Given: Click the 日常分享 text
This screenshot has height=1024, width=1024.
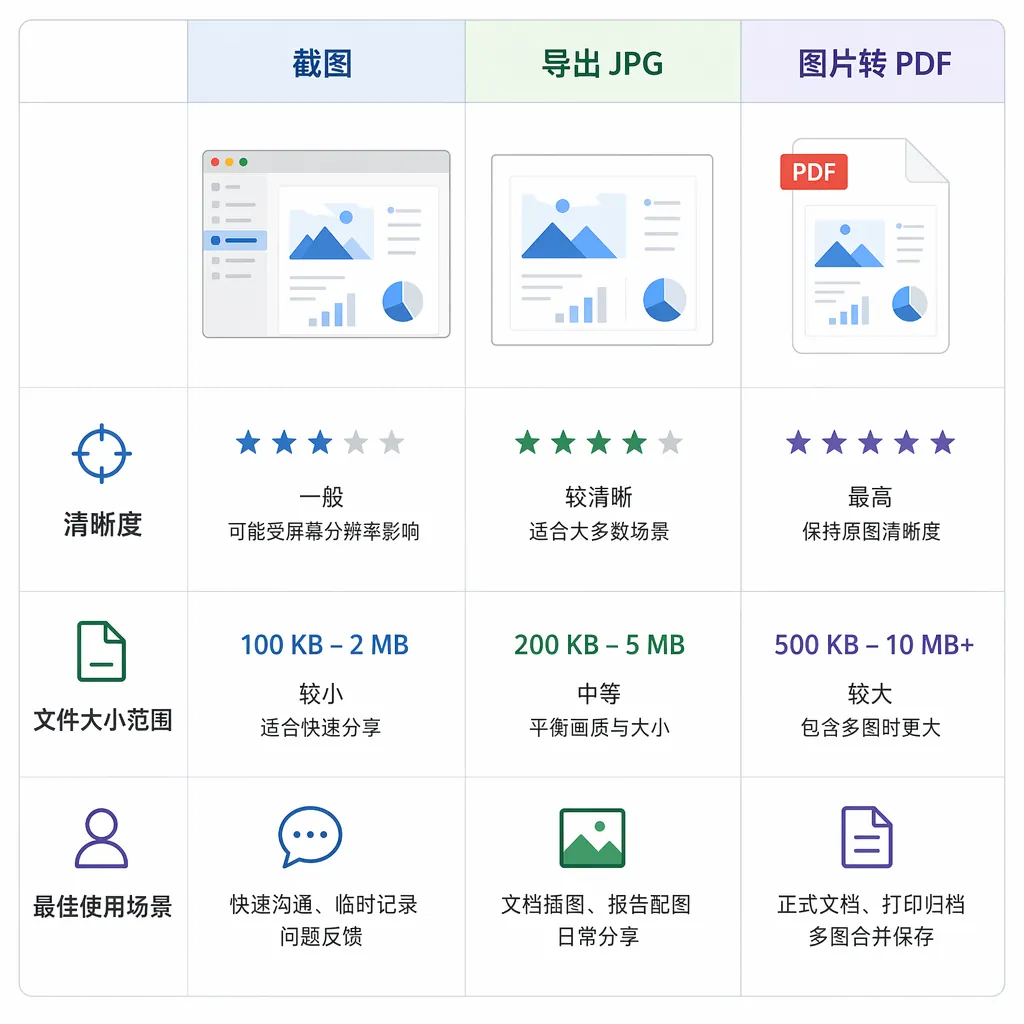Looking at the screenshot, I should point(598,936).
